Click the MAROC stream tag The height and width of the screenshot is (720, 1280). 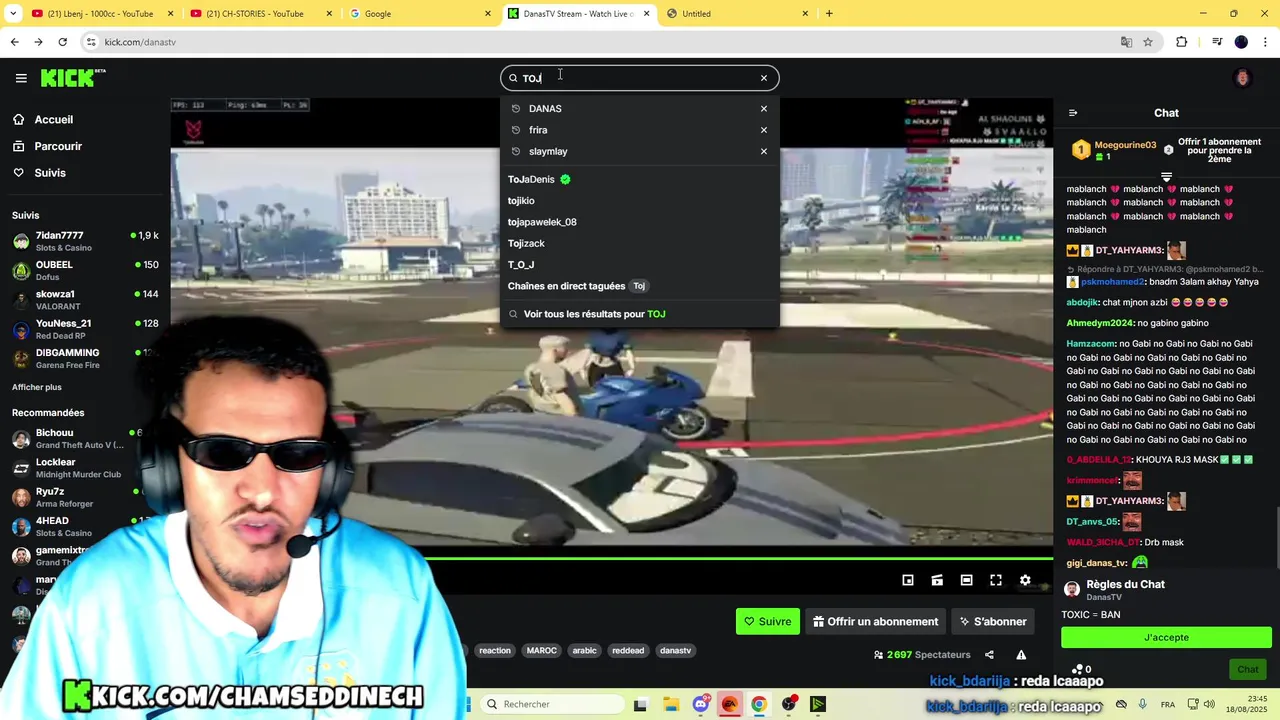pyautogui.click(x=542, y=651)
